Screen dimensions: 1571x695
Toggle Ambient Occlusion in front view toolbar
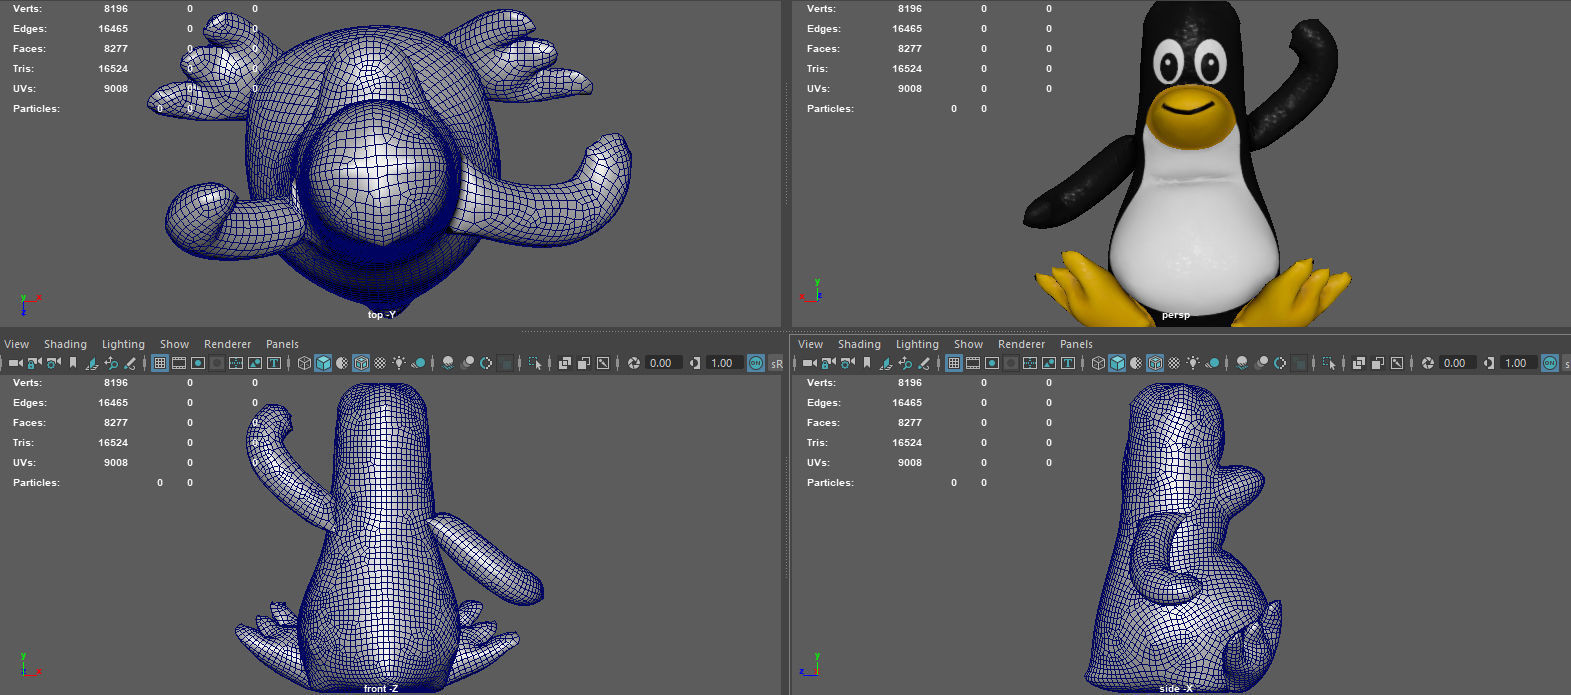pyautogui.click(x=448, y=363)
